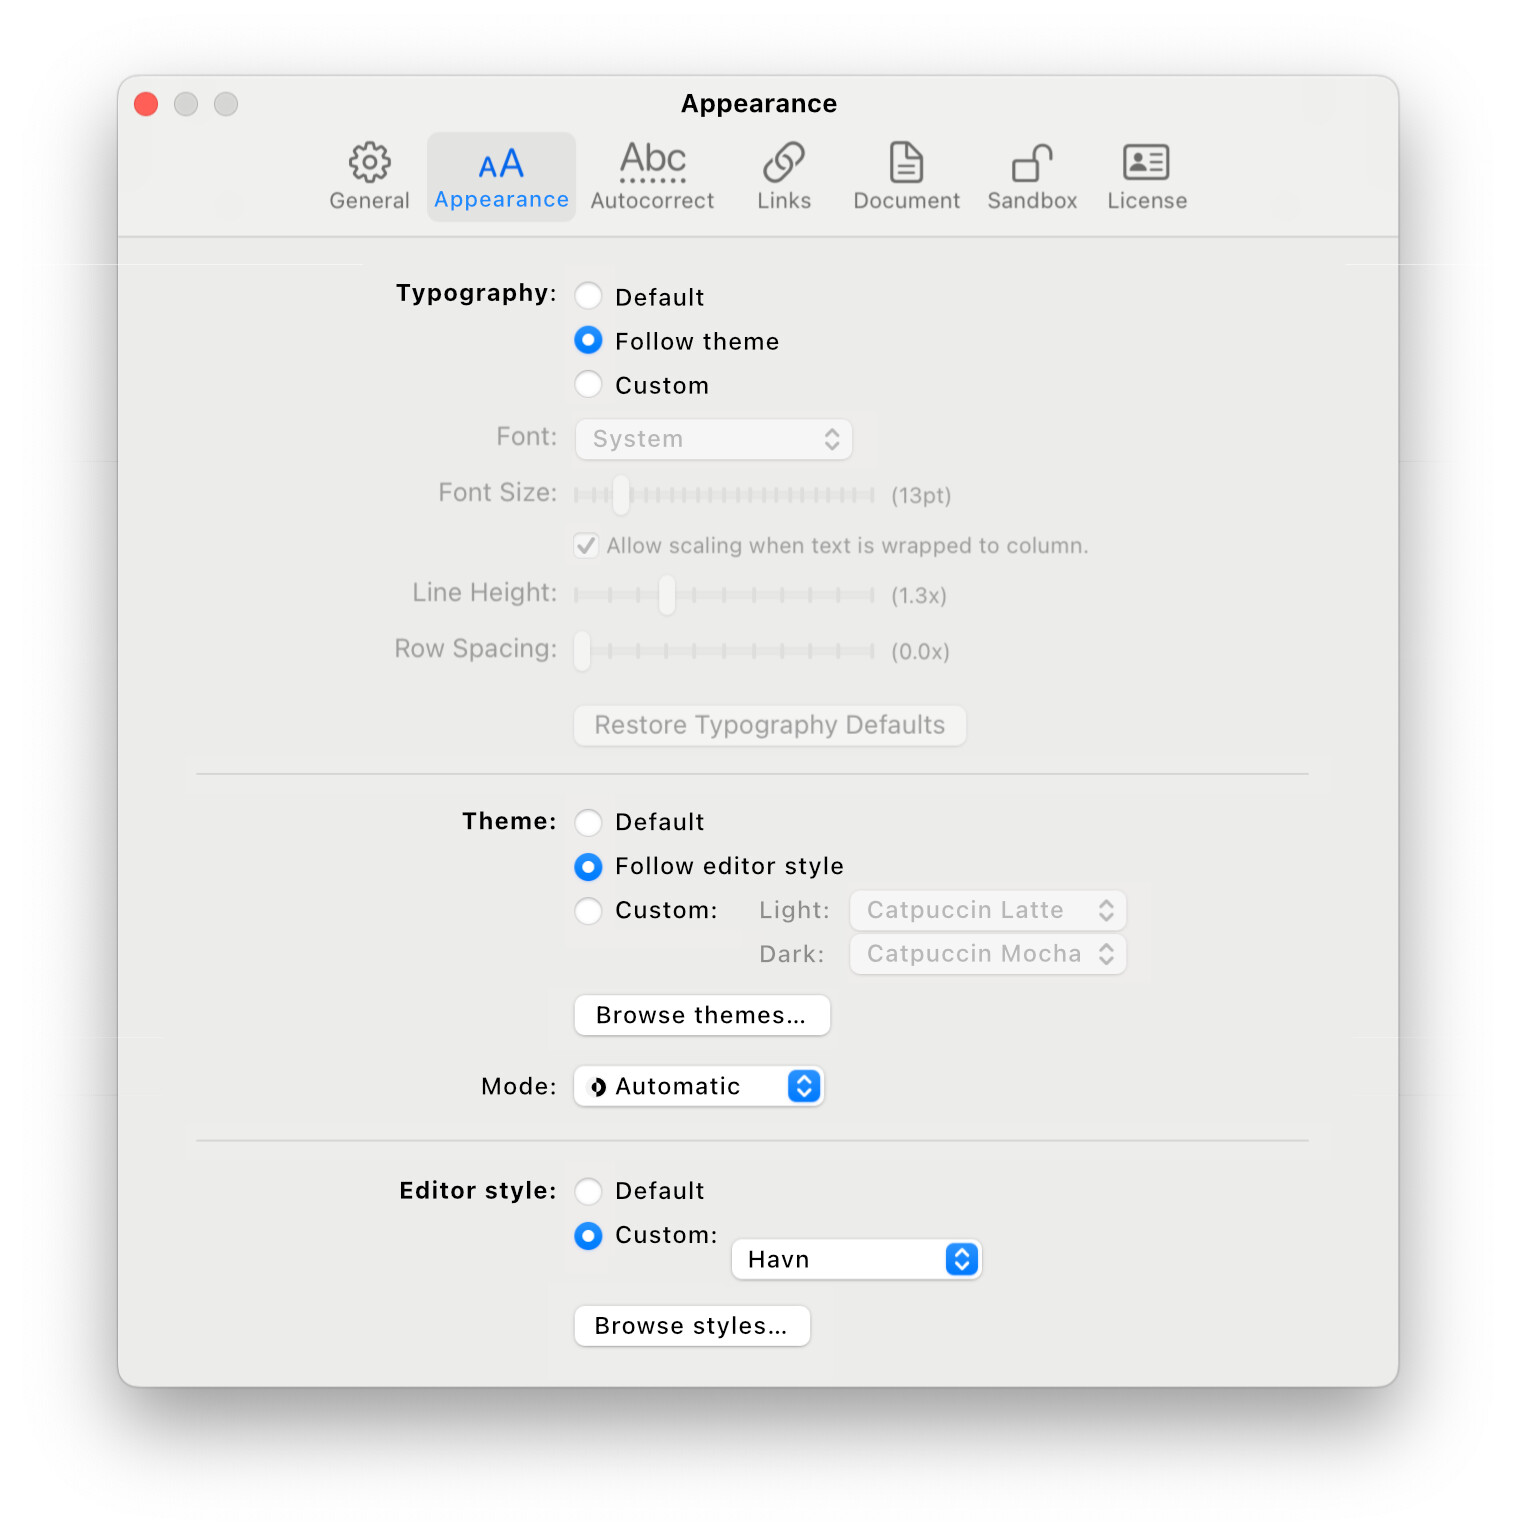The width and height of the screenshot is (1534, 1533).
Task: Open the License ID card icon
Action: (1146, 163)
